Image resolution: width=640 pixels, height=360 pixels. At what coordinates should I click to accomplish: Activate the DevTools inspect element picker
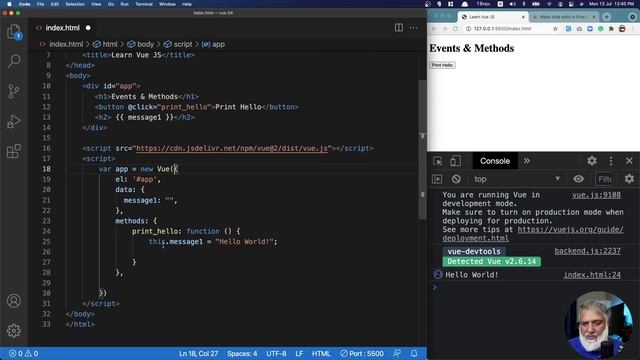pyautogui.click(x=438, y=161)
